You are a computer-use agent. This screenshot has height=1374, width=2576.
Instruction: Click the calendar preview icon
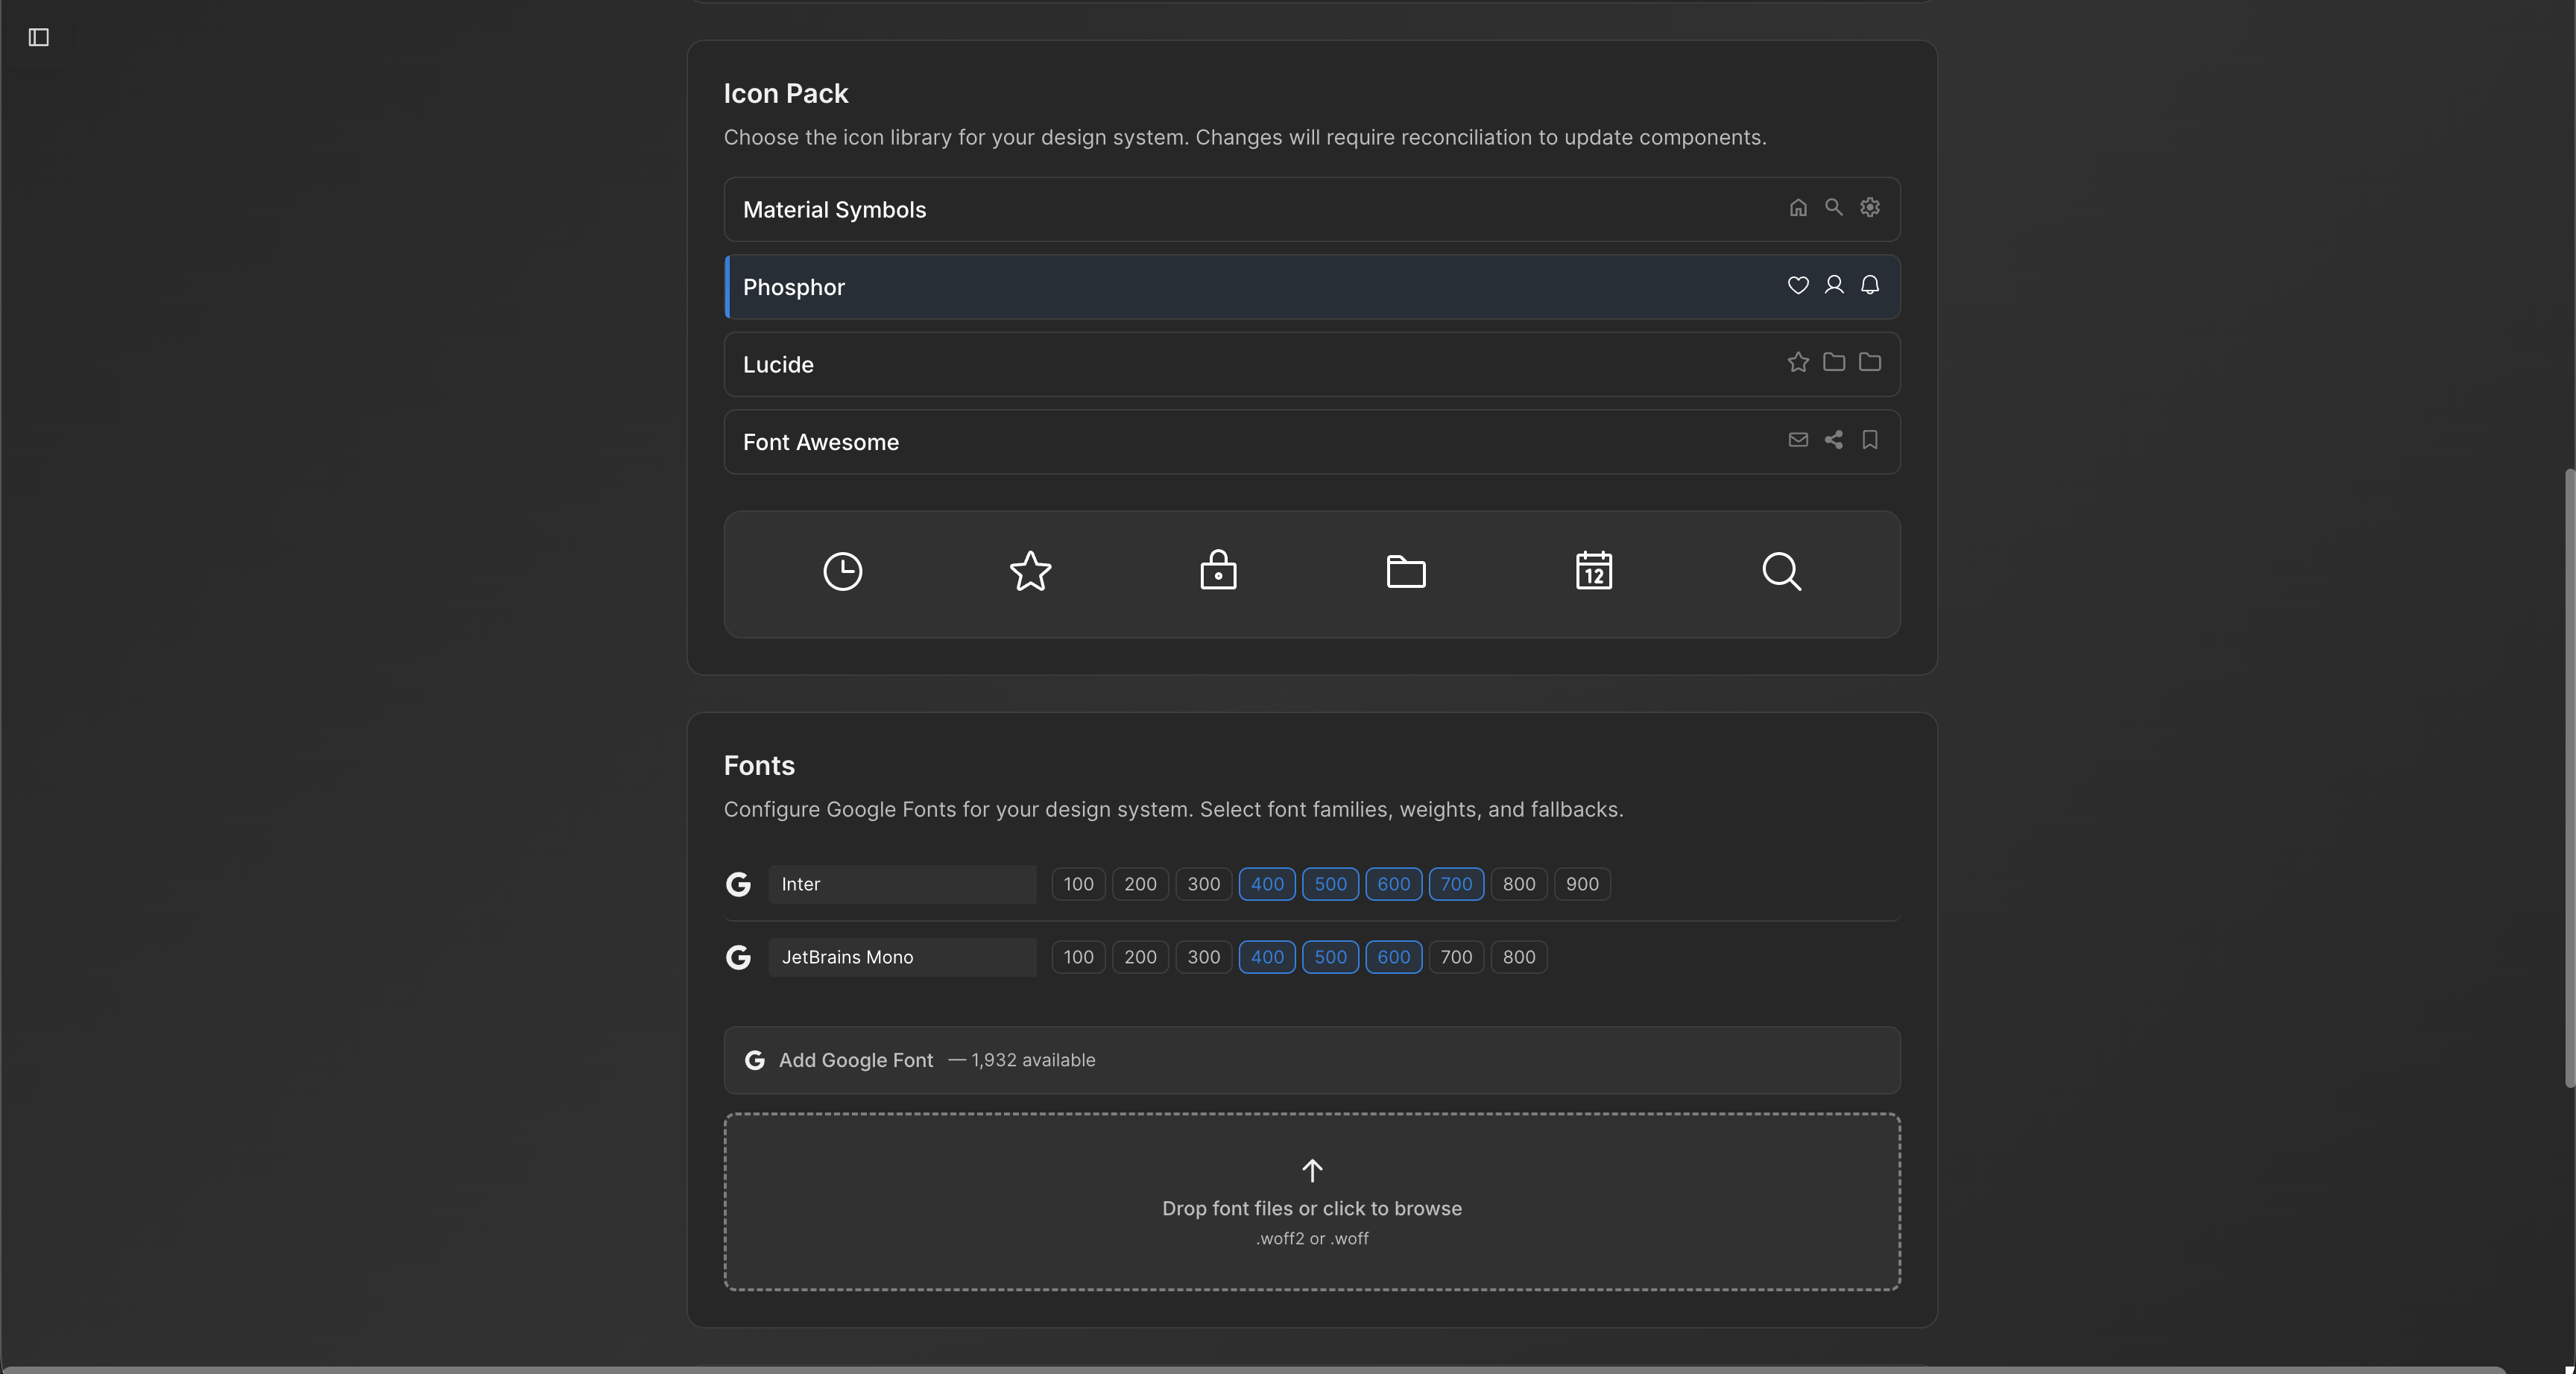[1593, 571]
